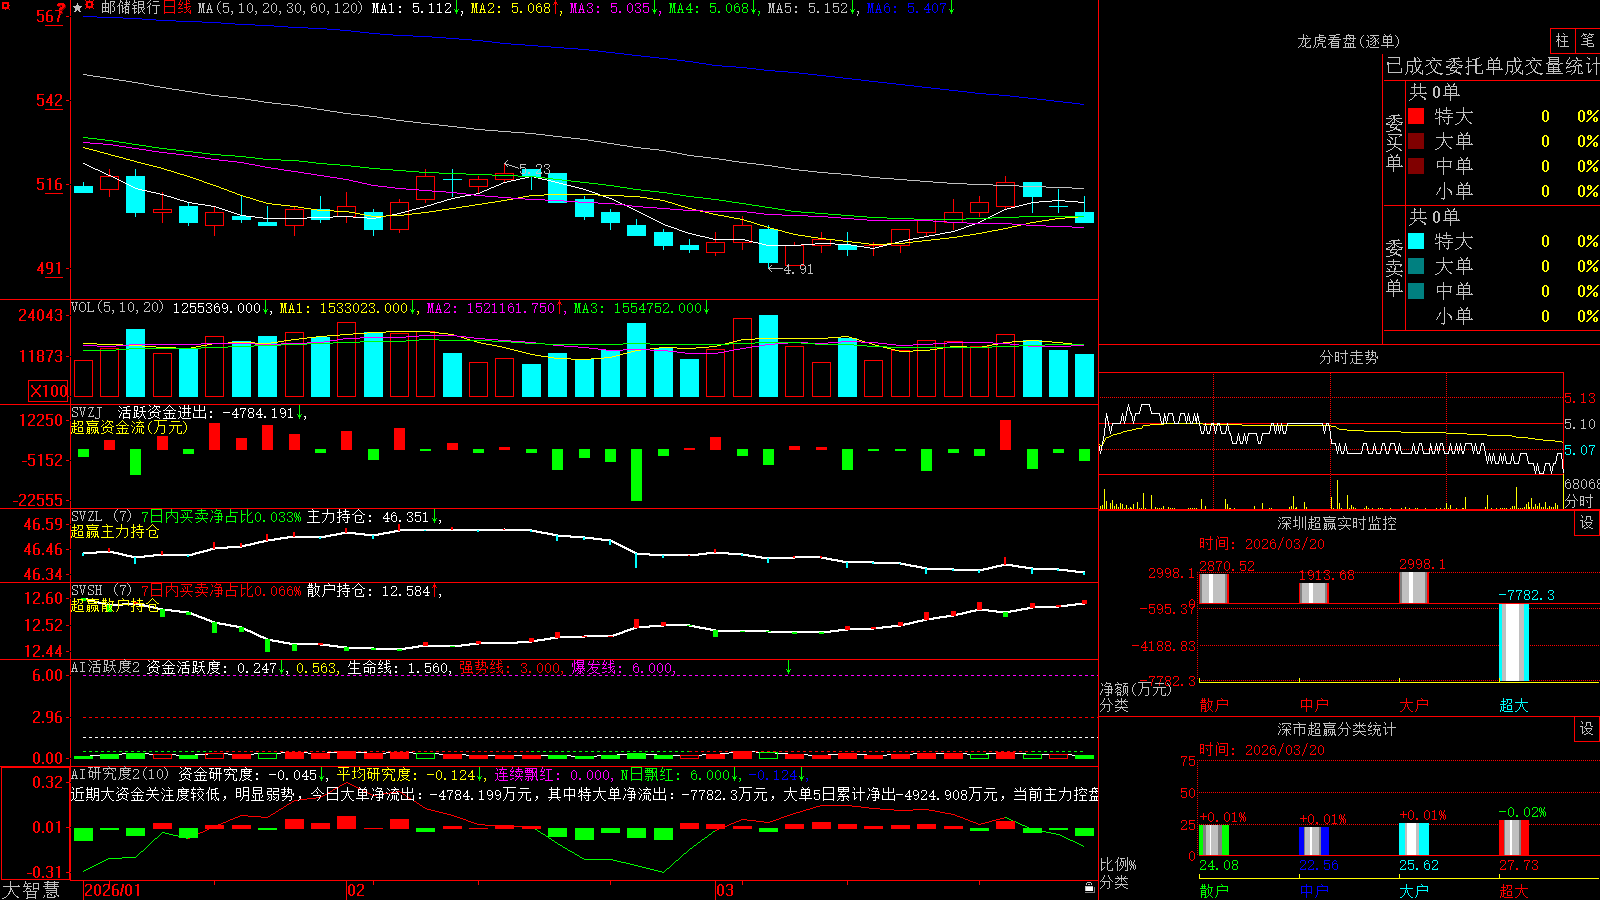This screenshot has height=900, width=1600.
Task: Click the 日线 period label
Action: pos(177,8)
